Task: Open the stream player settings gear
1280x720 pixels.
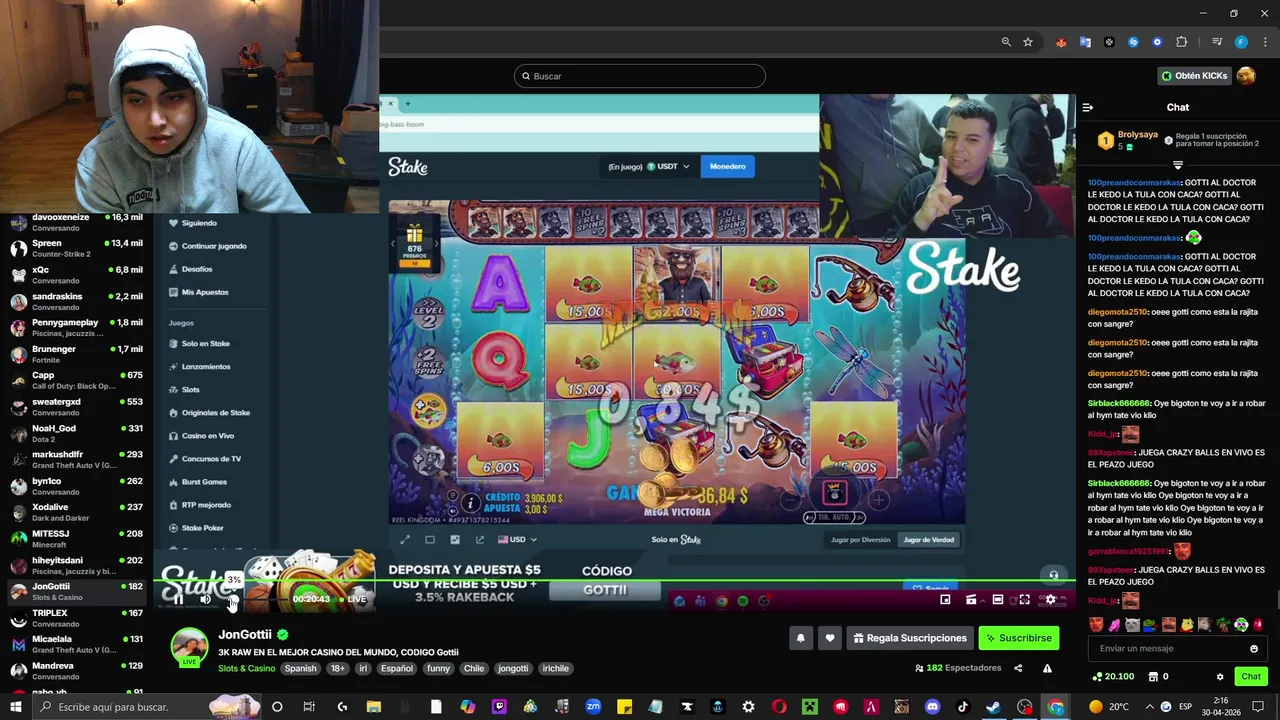Action: pyautogui.click(x=1050, y=599)
